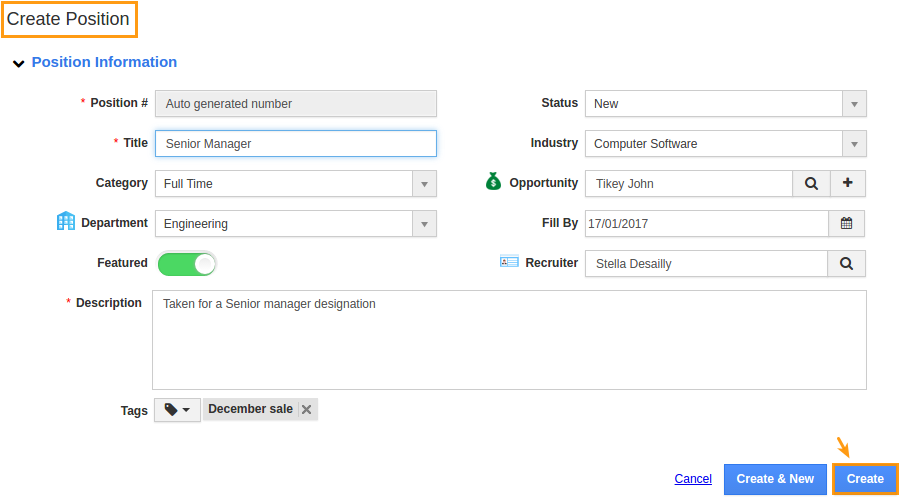
Task: Click the Position Information heading
Action: (x=104, y=62)
